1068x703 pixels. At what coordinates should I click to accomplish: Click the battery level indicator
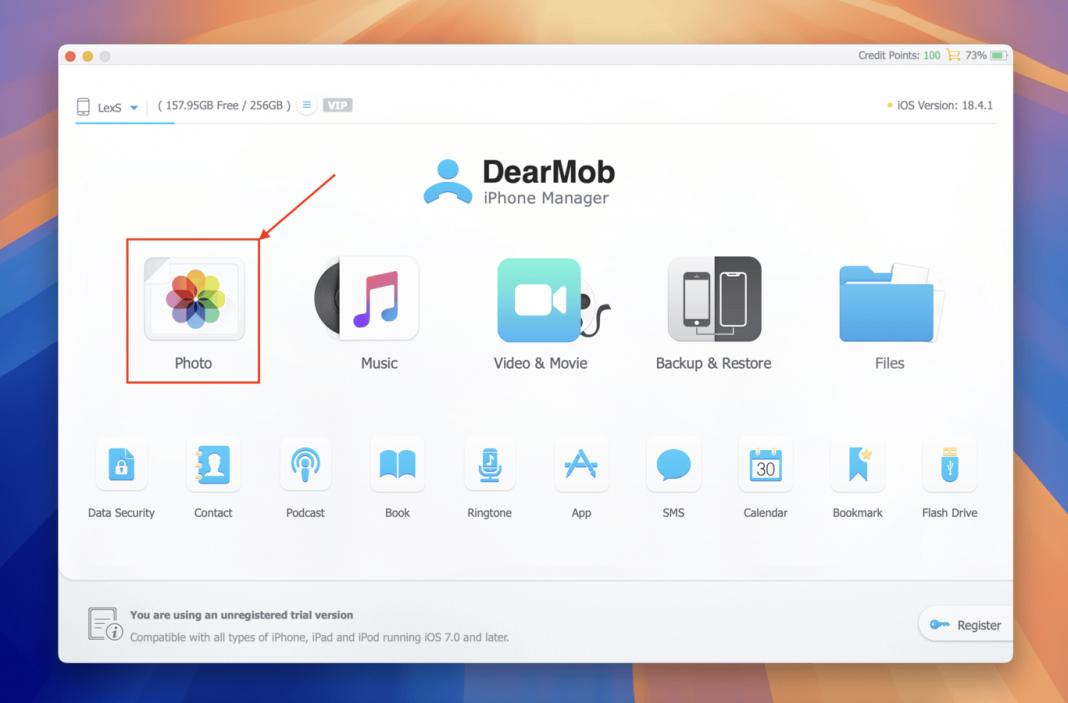click(x=999, y=55)
